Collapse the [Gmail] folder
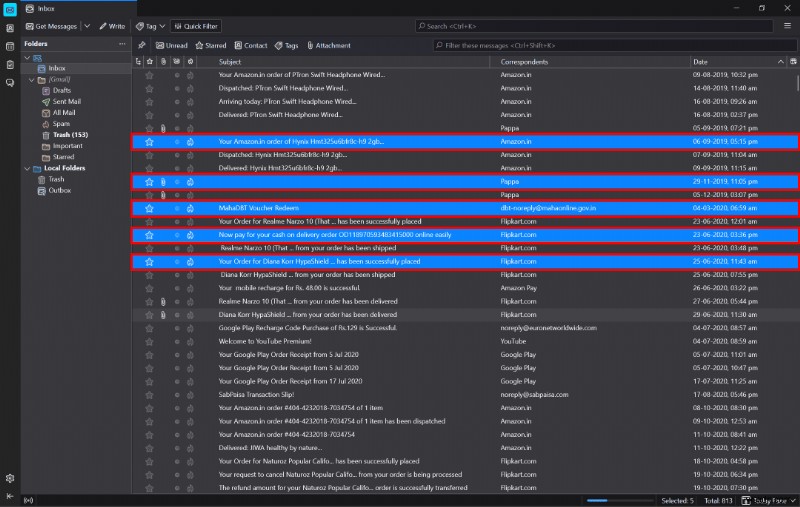Viewport: 800px width, 507px height. pos(32,80)
